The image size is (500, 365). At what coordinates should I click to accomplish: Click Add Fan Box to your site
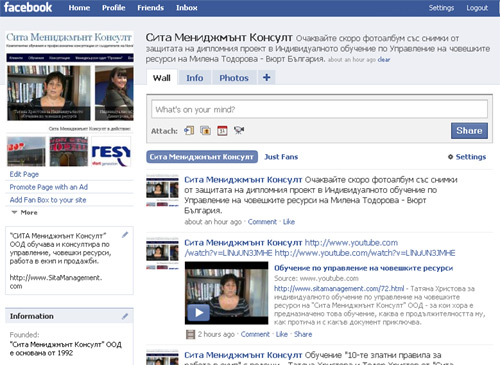[48, 200]
